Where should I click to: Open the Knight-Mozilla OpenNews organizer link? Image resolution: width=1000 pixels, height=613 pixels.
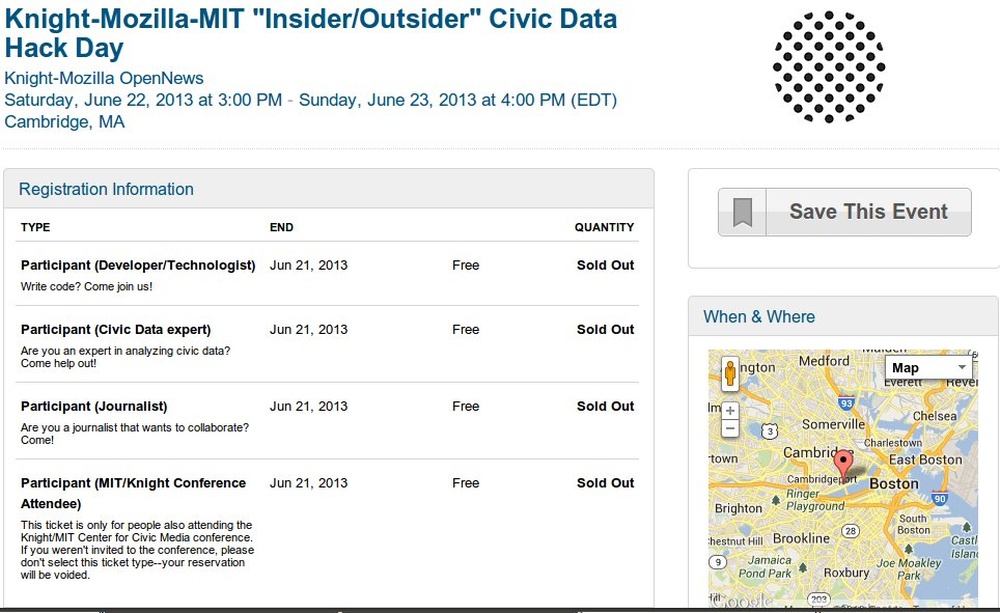pos(104,78)
